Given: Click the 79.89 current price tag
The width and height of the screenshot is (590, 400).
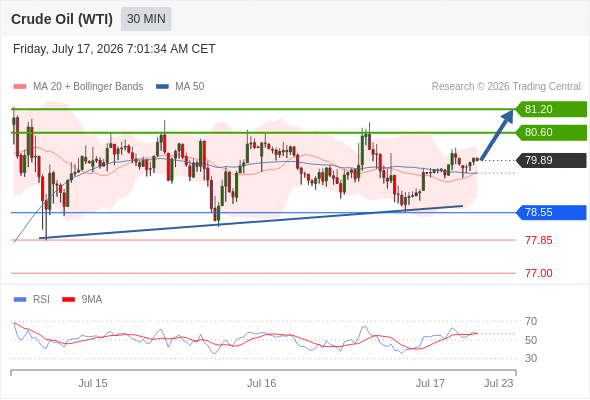Looking at the screenshot, I should [x=551, y=160].
